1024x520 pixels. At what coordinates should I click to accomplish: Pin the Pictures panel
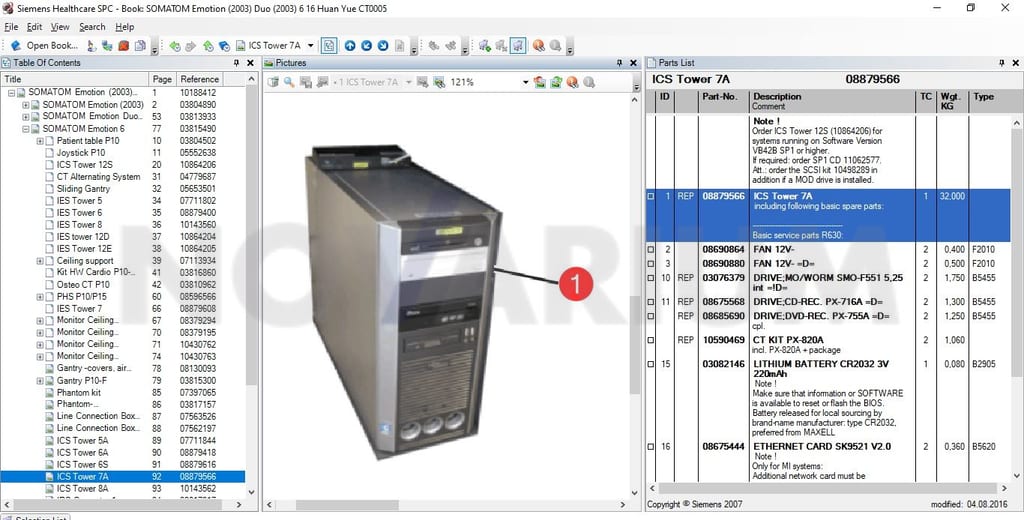[x=619, y=63]
